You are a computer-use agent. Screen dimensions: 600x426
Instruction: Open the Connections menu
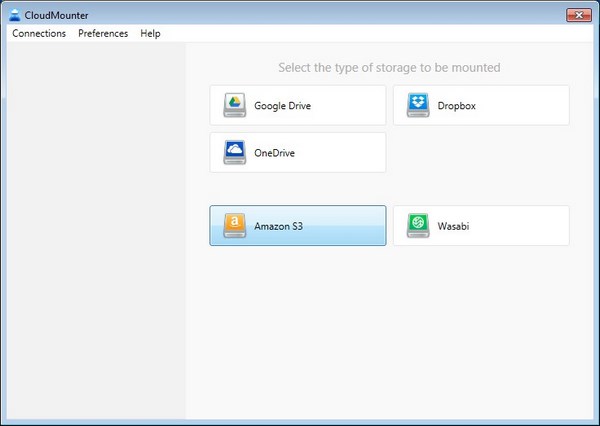tap(39, 34)
